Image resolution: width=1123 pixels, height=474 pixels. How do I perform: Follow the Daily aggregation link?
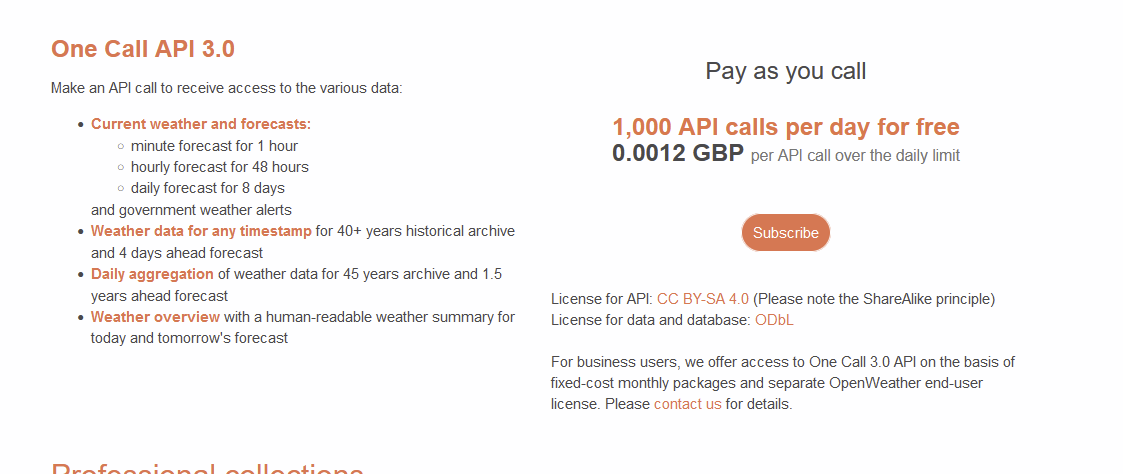[152, 274]
